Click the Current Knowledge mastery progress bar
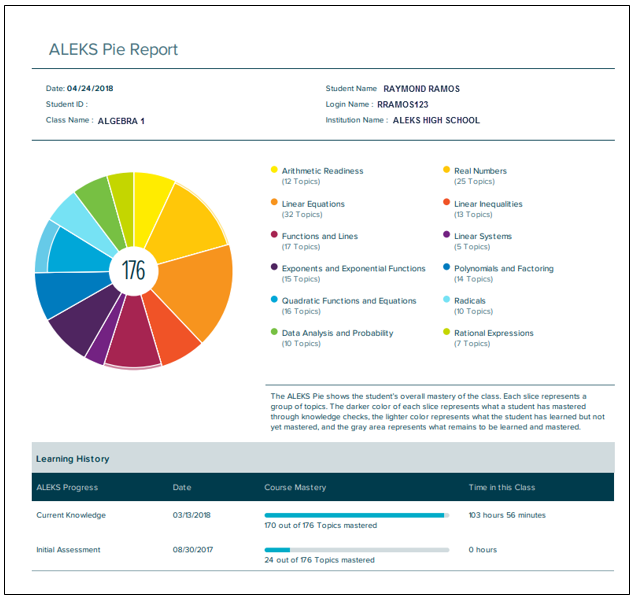 point(356,515)
